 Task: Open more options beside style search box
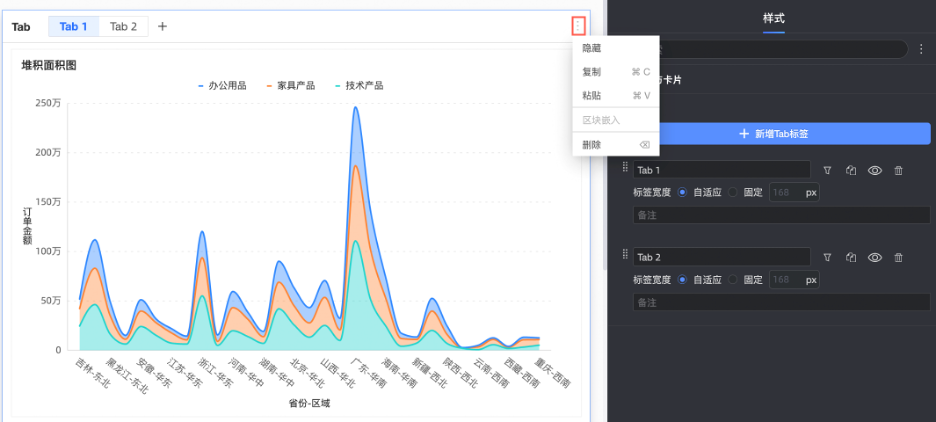(x=920, y=49)
